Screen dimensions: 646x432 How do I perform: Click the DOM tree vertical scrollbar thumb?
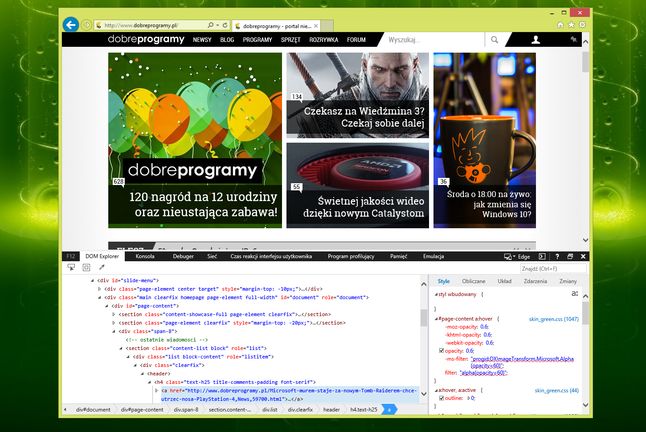pos(424,318)
